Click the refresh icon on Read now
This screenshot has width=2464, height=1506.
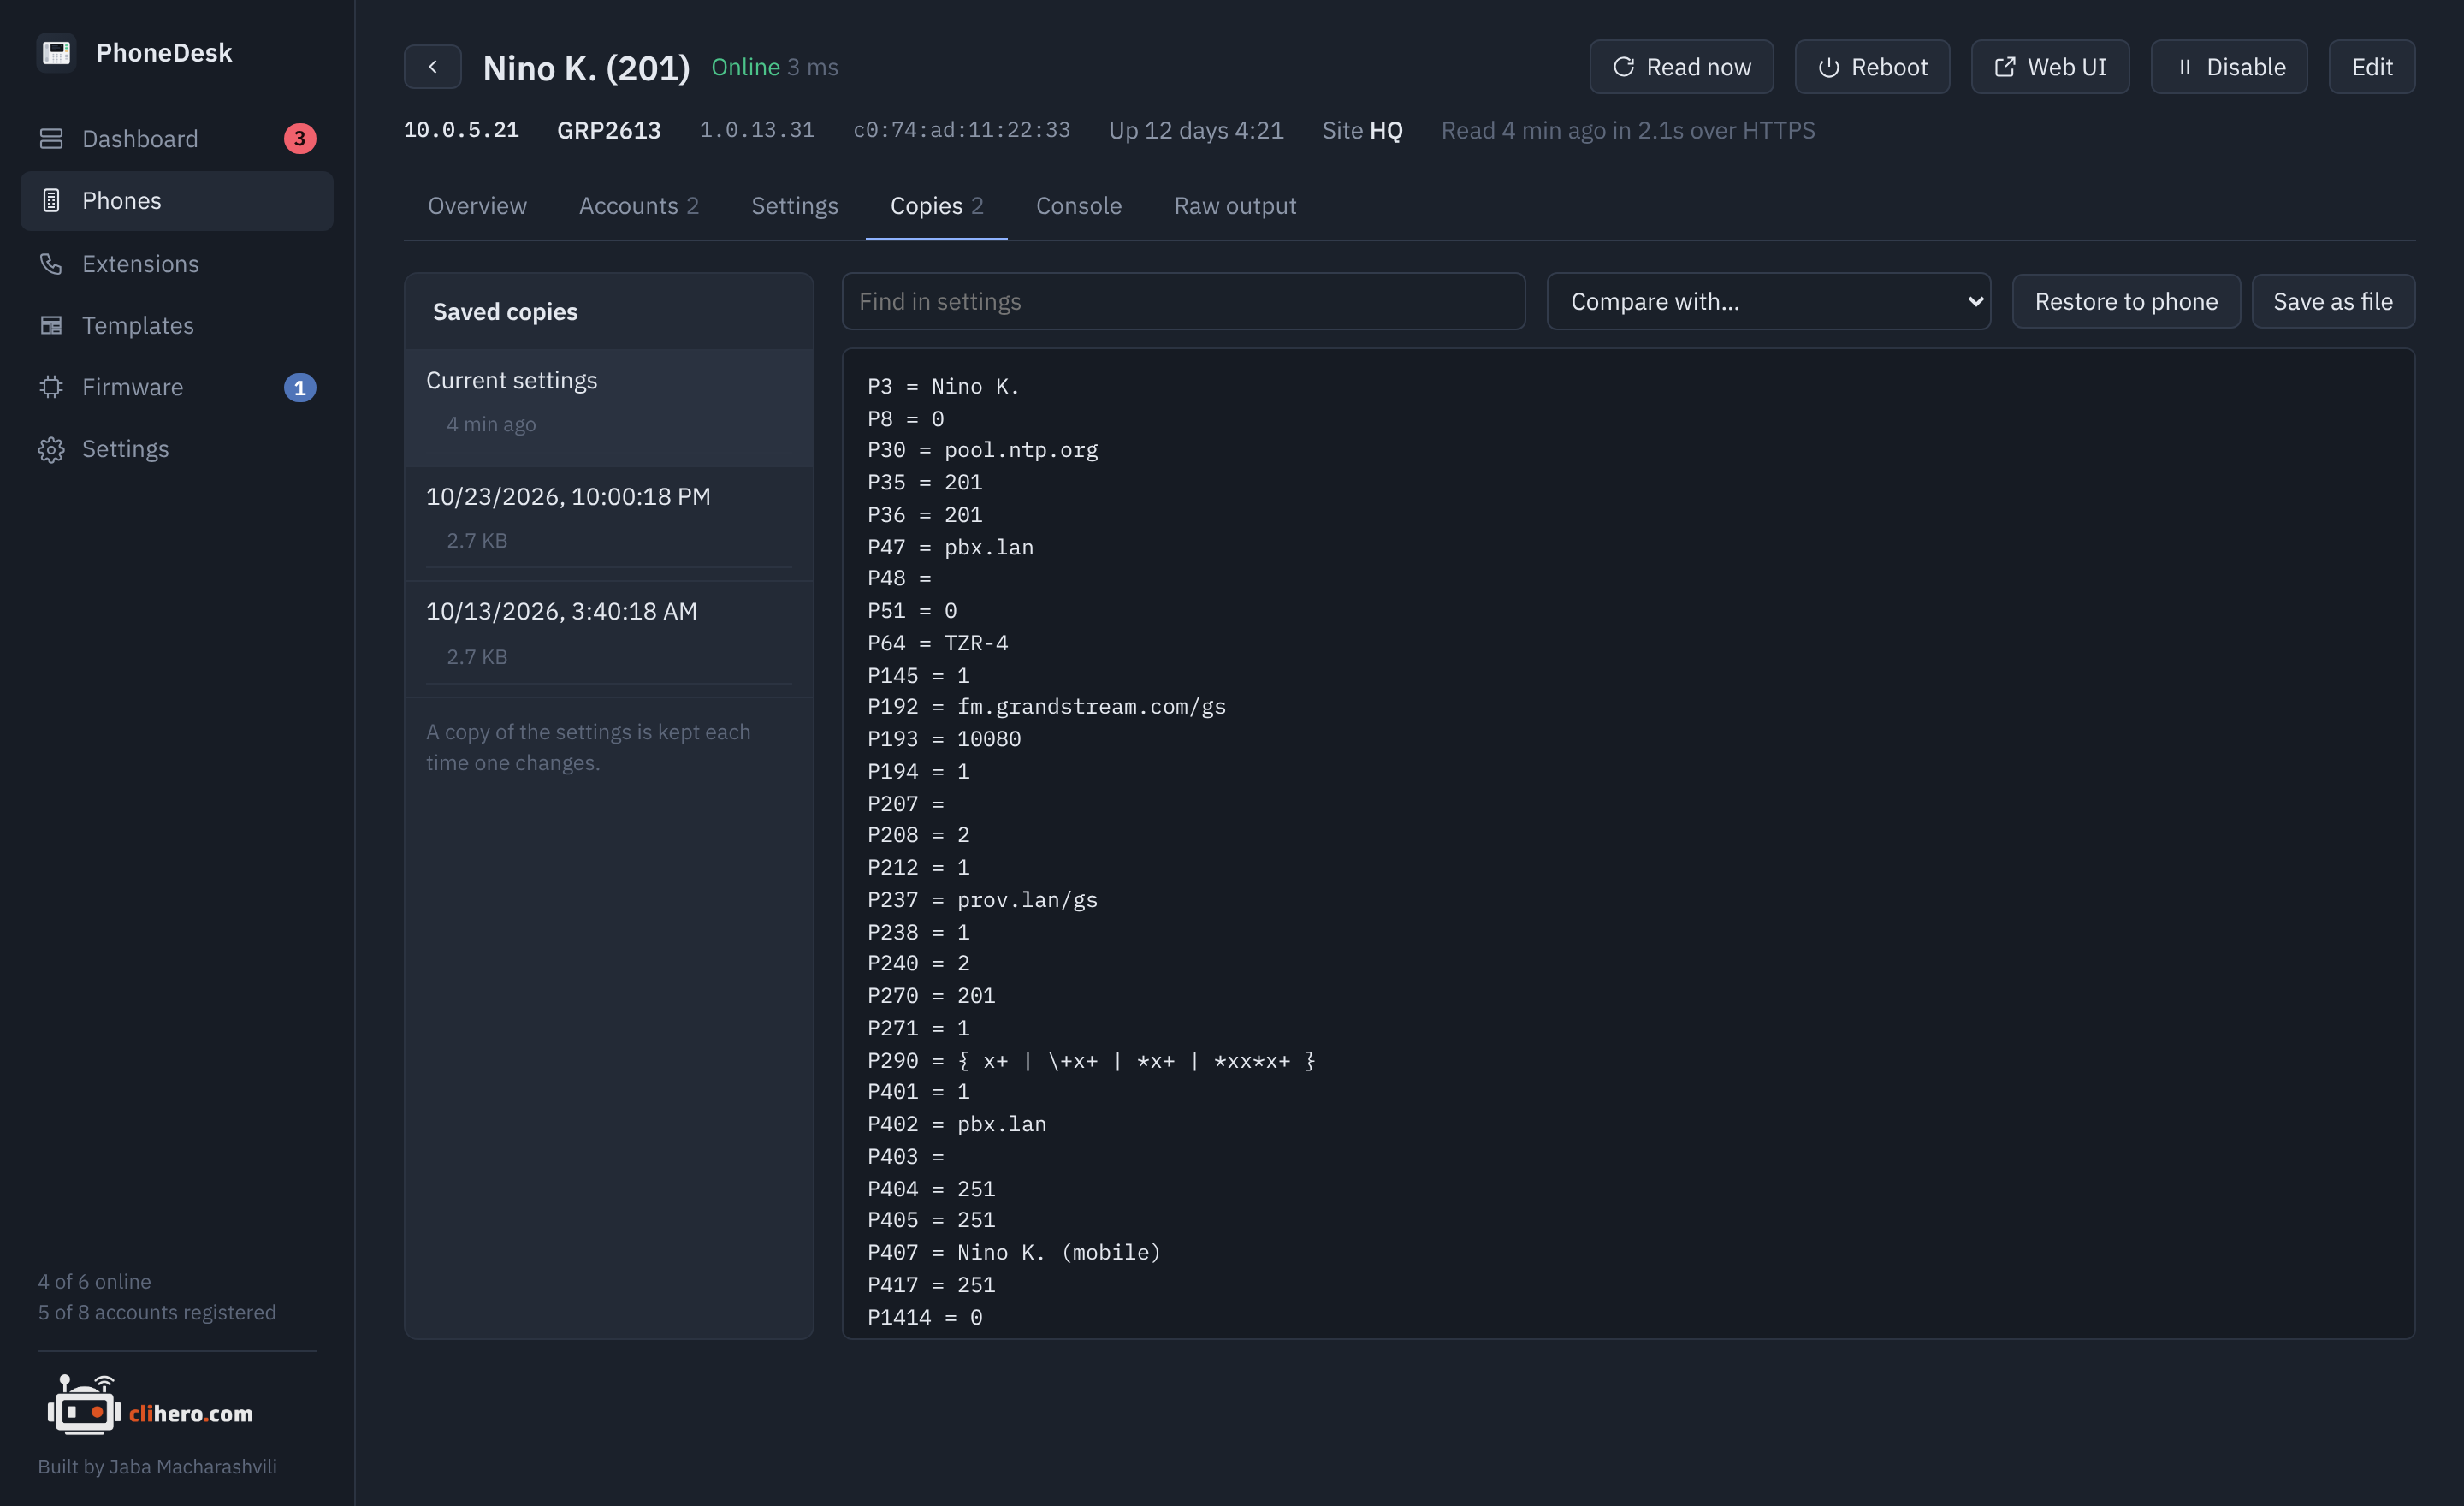[x=1623, y=67]
